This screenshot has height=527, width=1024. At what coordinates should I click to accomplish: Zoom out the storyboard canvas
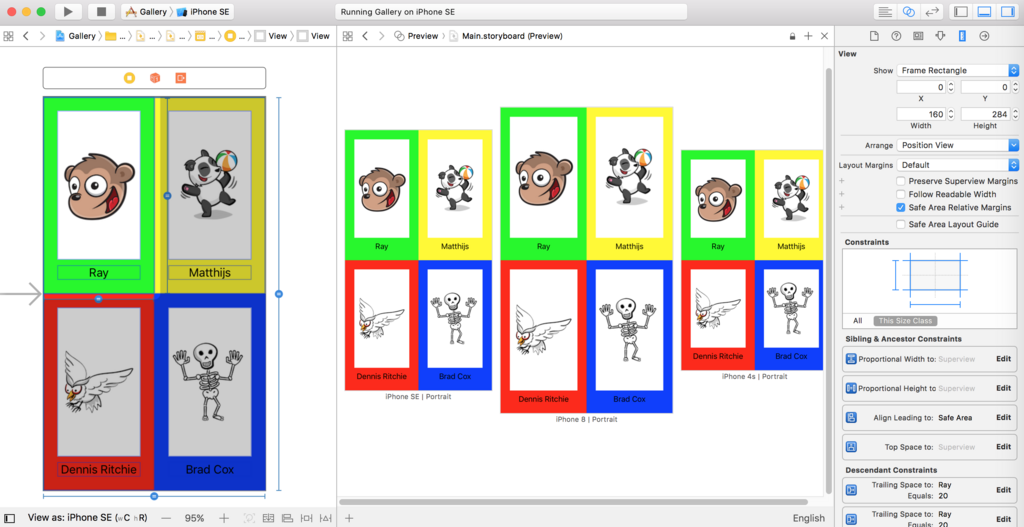tap(166, 518)
